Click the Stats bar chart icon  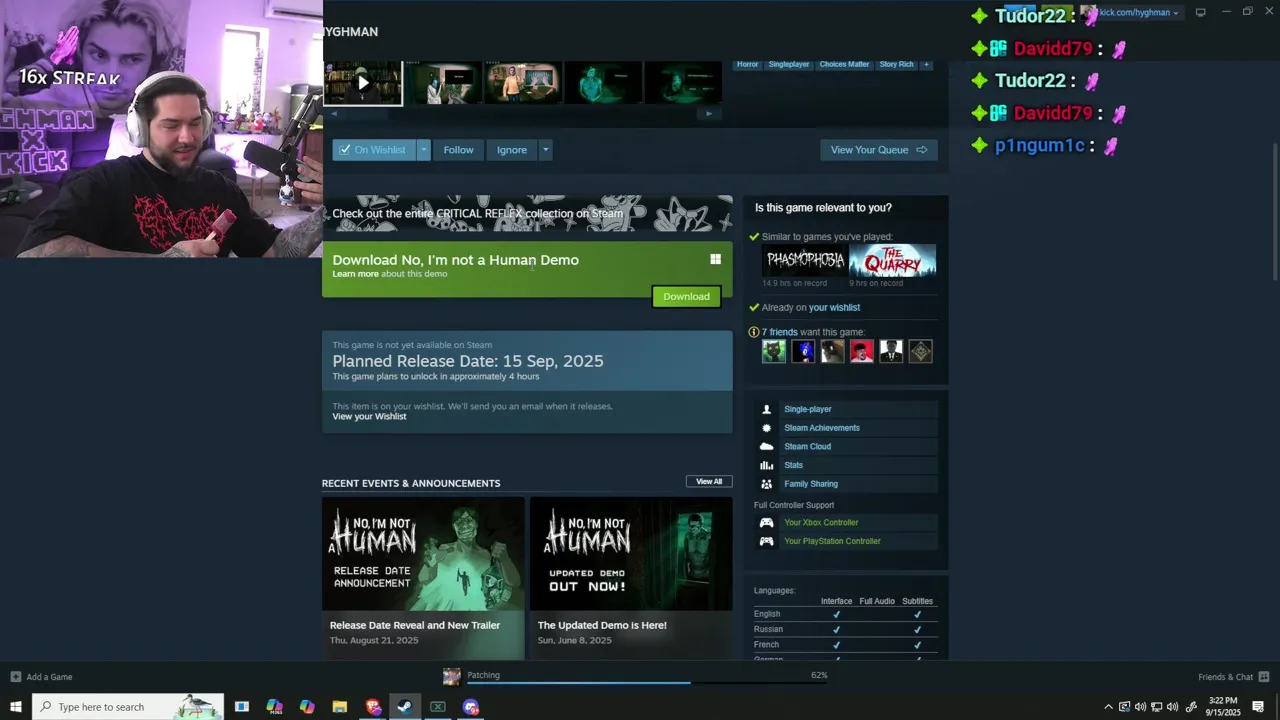point(766,465)
